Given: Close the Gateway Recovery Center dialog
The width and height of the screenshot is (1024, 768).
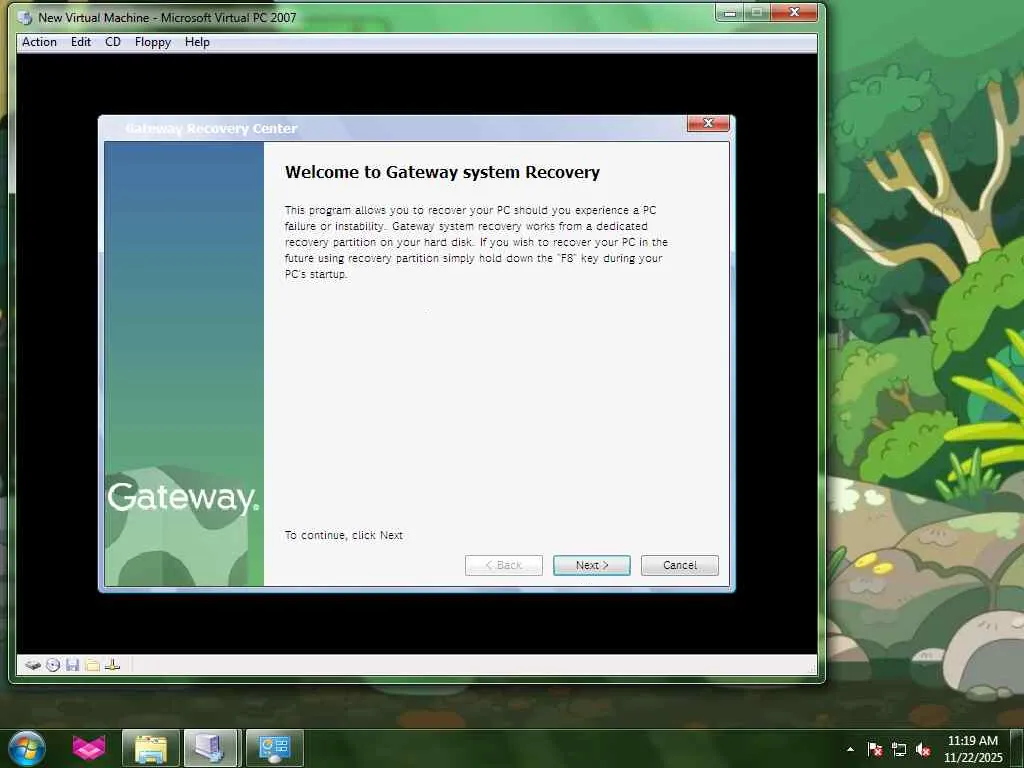Looking at the screenshot, I should point(708,123).
